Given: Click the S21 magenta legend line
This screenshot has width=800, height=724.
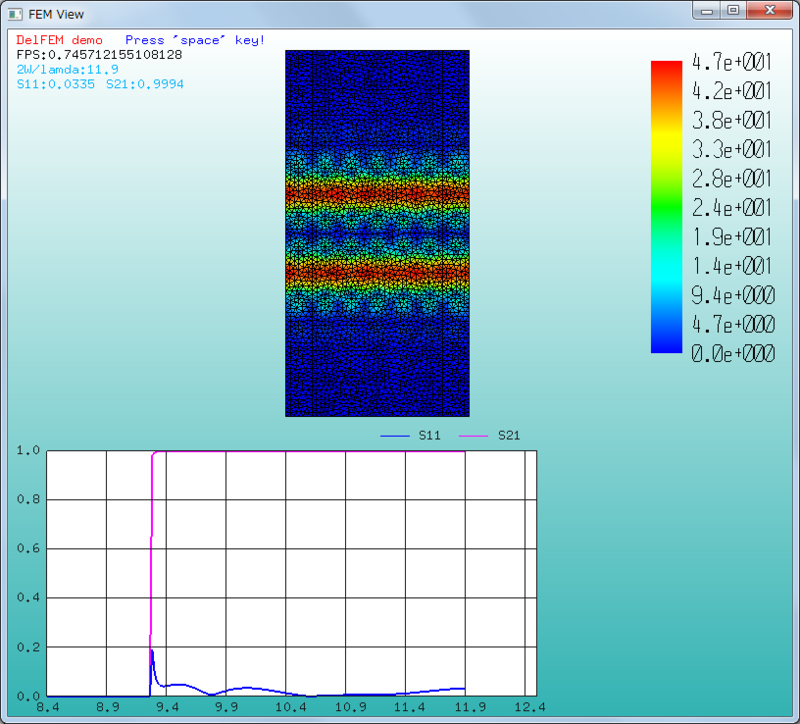Looking at the screenshot, I should (473, 436).
